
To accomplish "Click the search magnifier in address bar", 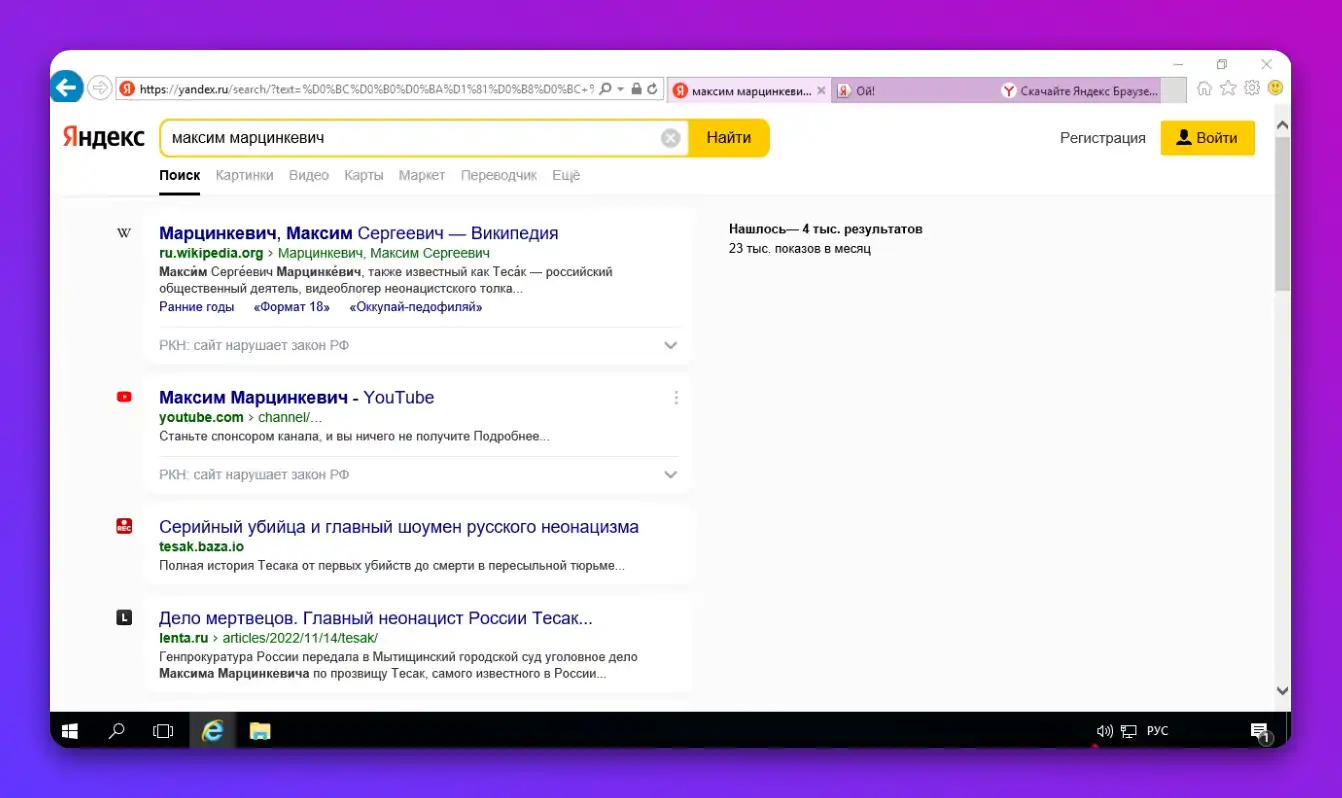I will tap(604, 89).
